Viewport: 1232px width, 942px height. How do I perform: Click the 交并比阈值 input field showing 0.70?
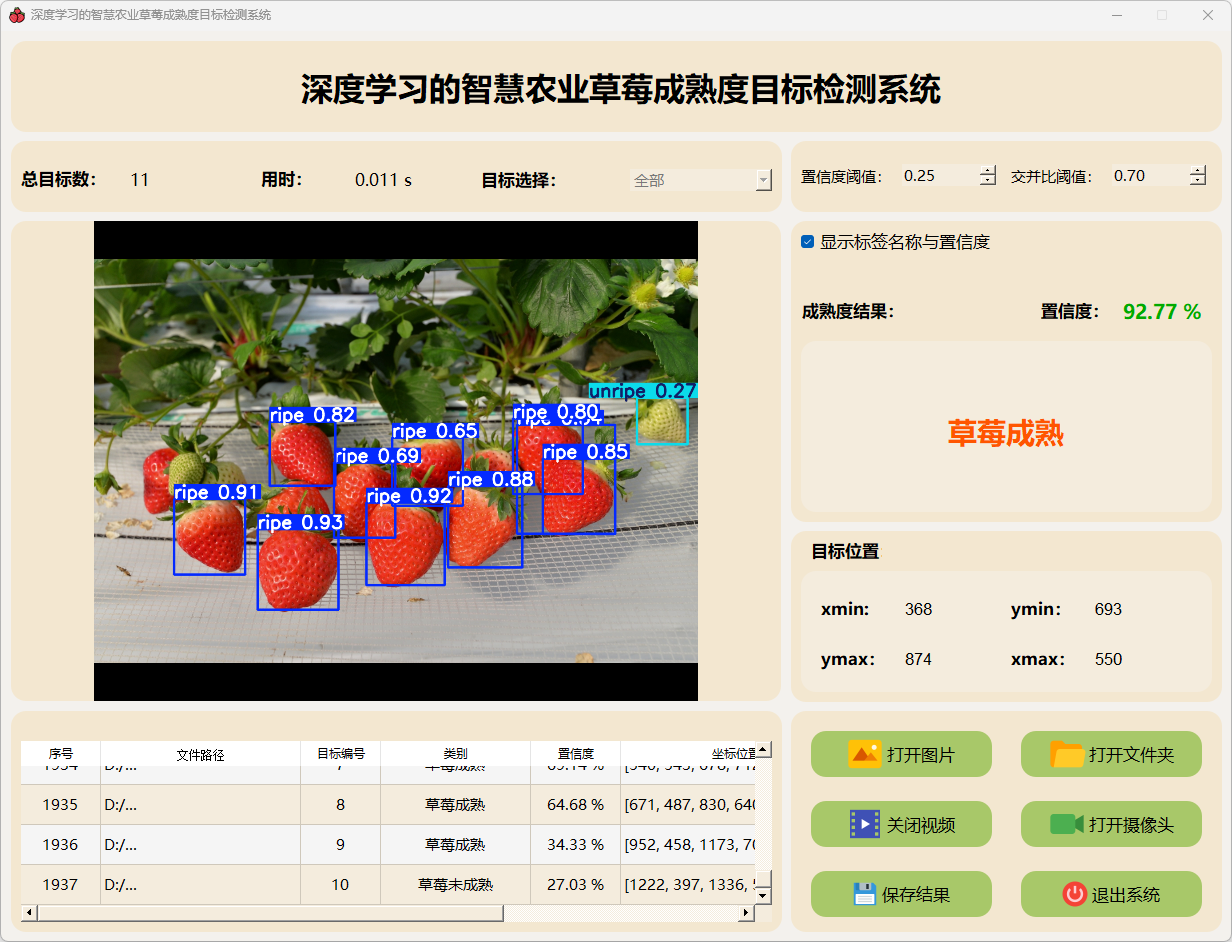click(x=1150, y=175)
